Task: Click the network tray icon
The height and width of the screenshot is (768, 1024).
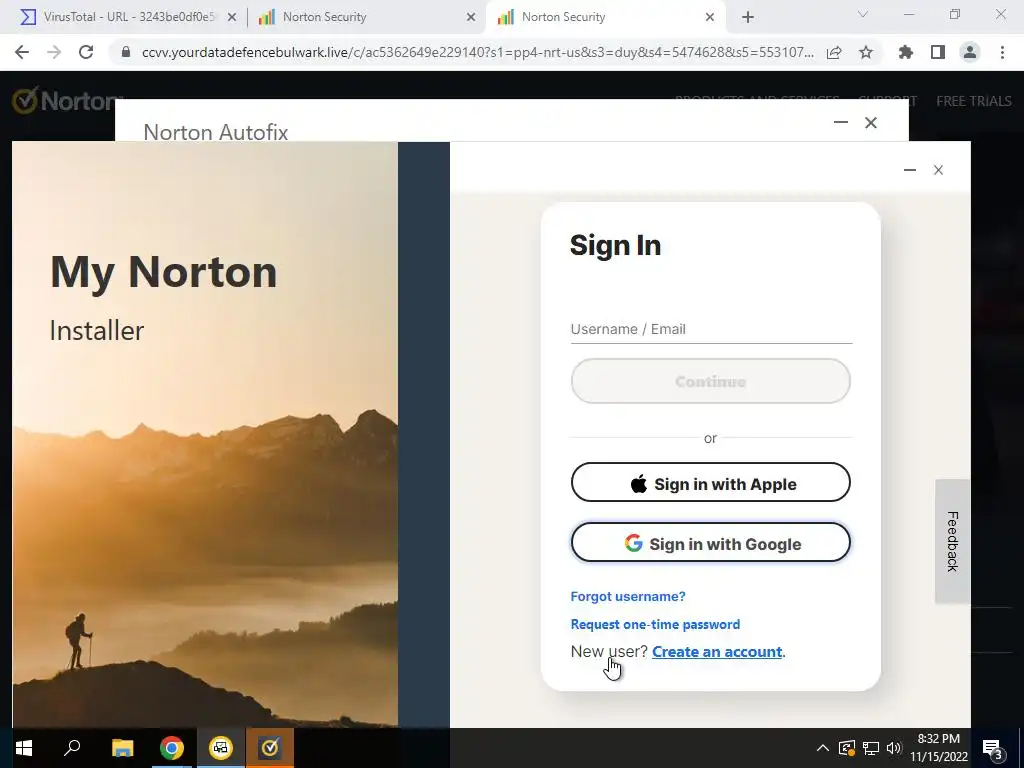Action: tap(871, 748)
